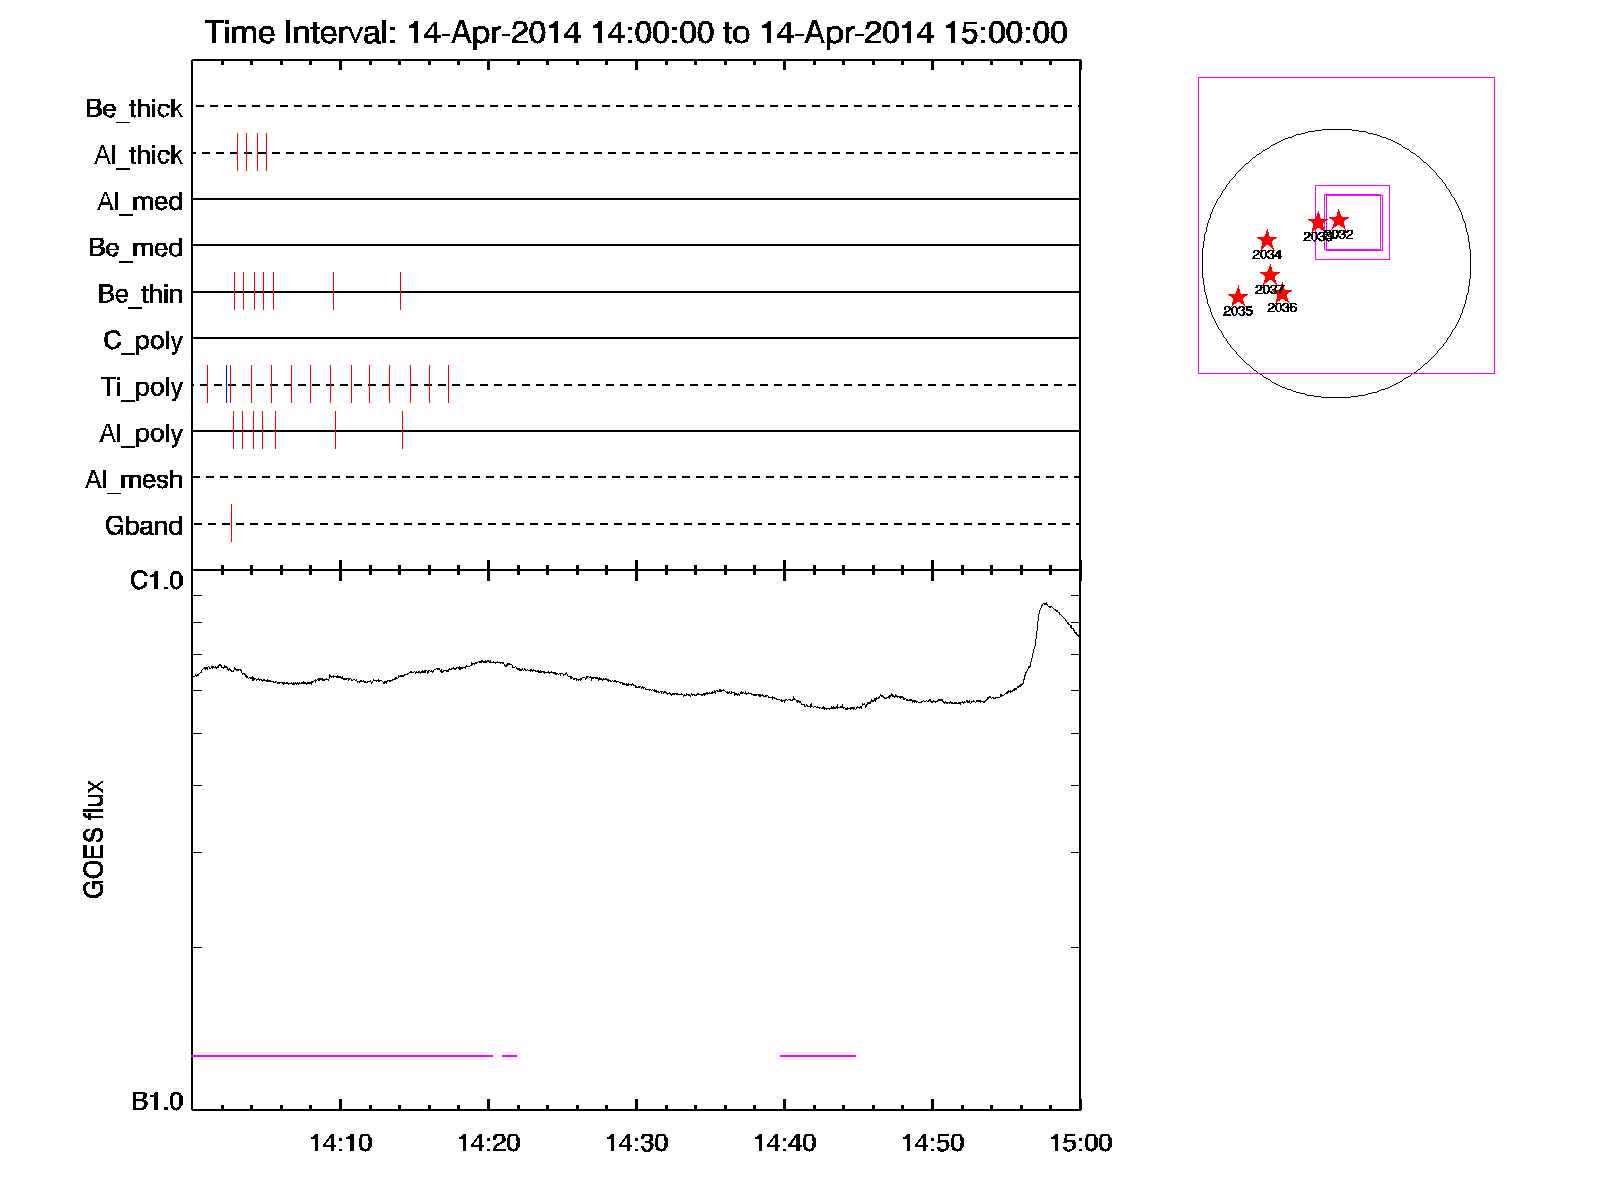Viewport: 1600px width, 1200px height.
Task: Click the Ti_poly filter label
Action: pyautogui.click(x=141, y=387)
